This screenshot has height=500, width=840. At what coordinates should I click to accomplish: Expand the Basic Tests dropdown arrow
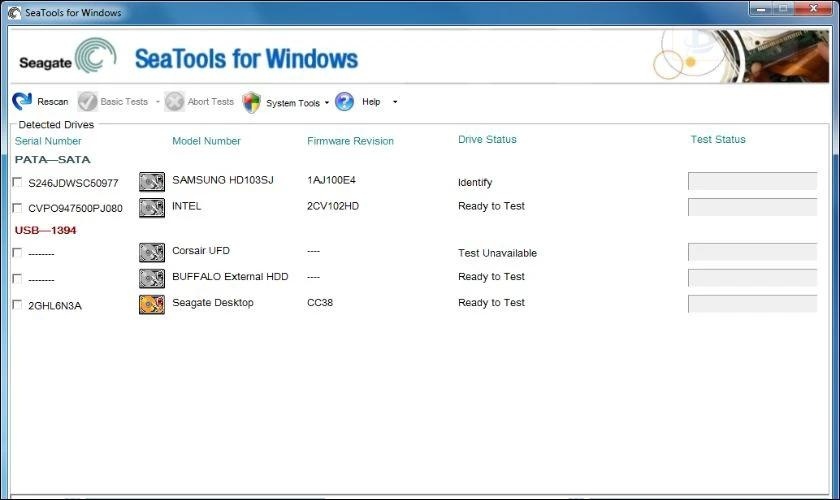point(157,102)
